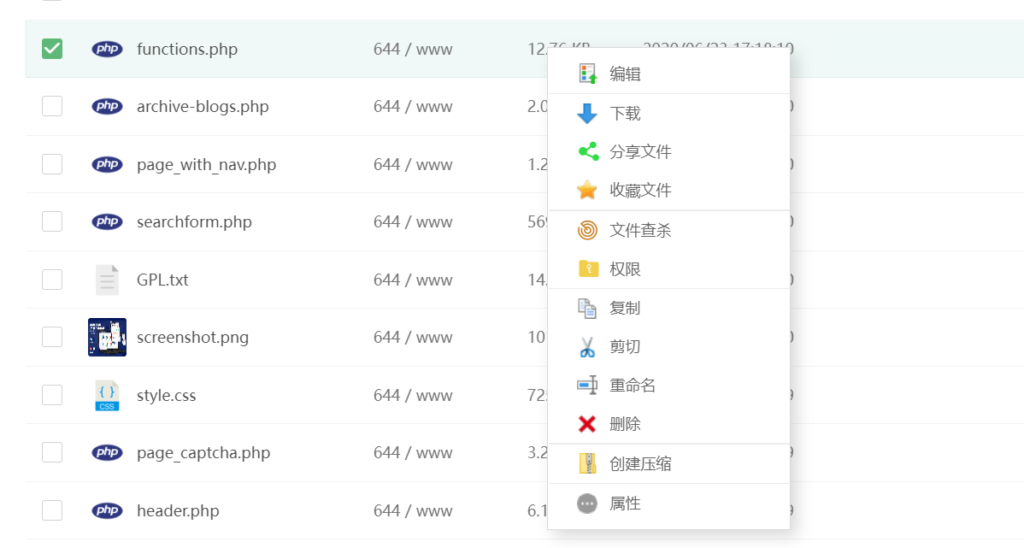This screenshot has height=548, width=1024.
Task: Open the page_with_nav.php file name
Action: 206,164
